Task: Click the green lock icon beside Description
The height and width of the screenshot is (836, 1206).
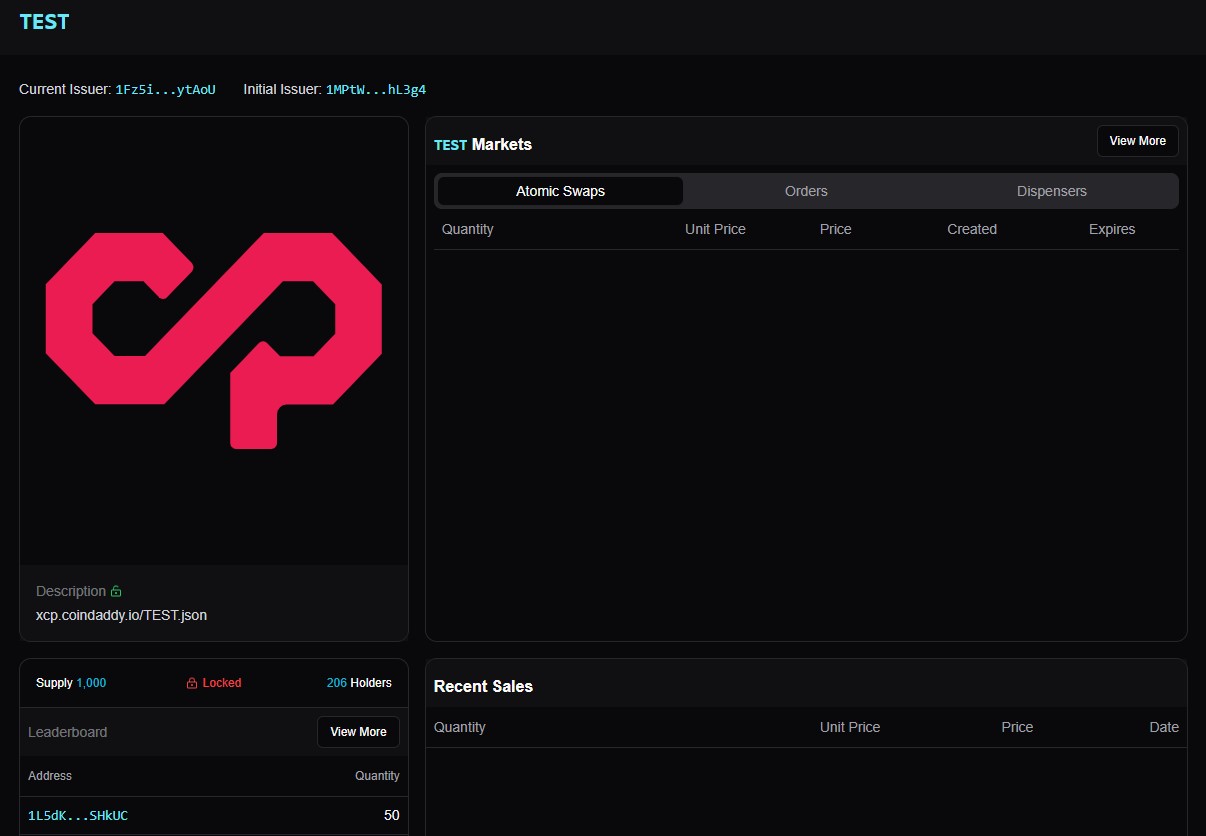Action: pyautogui.click(x=116, y=591)
